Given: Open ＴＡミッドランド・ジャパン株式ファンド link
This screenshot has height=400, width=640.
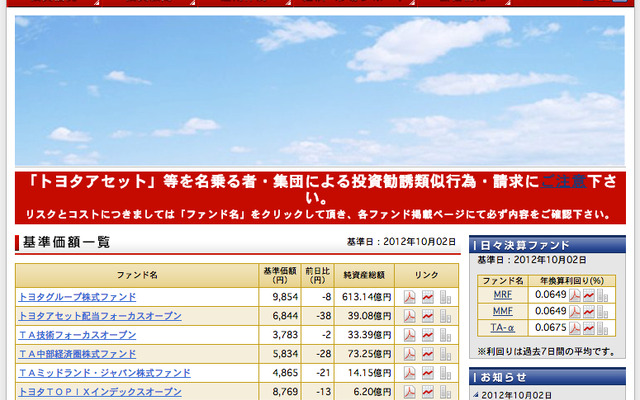Looking at the screenshot, I should 104,373.
